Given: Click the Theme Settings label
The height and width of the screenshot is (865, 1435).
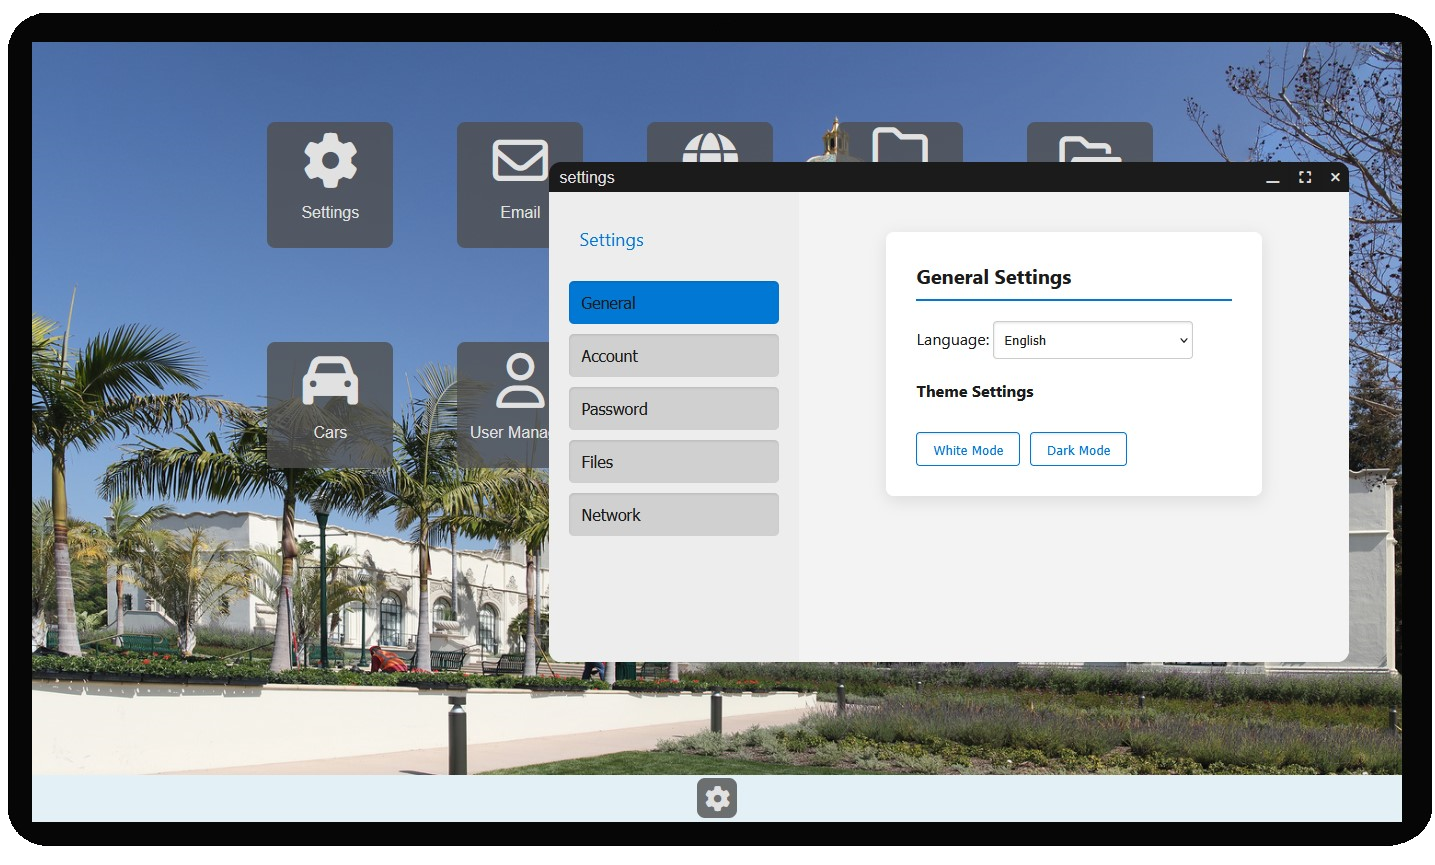Looking at the screenshot, I should pyautogui.click(x=975, y=392).
